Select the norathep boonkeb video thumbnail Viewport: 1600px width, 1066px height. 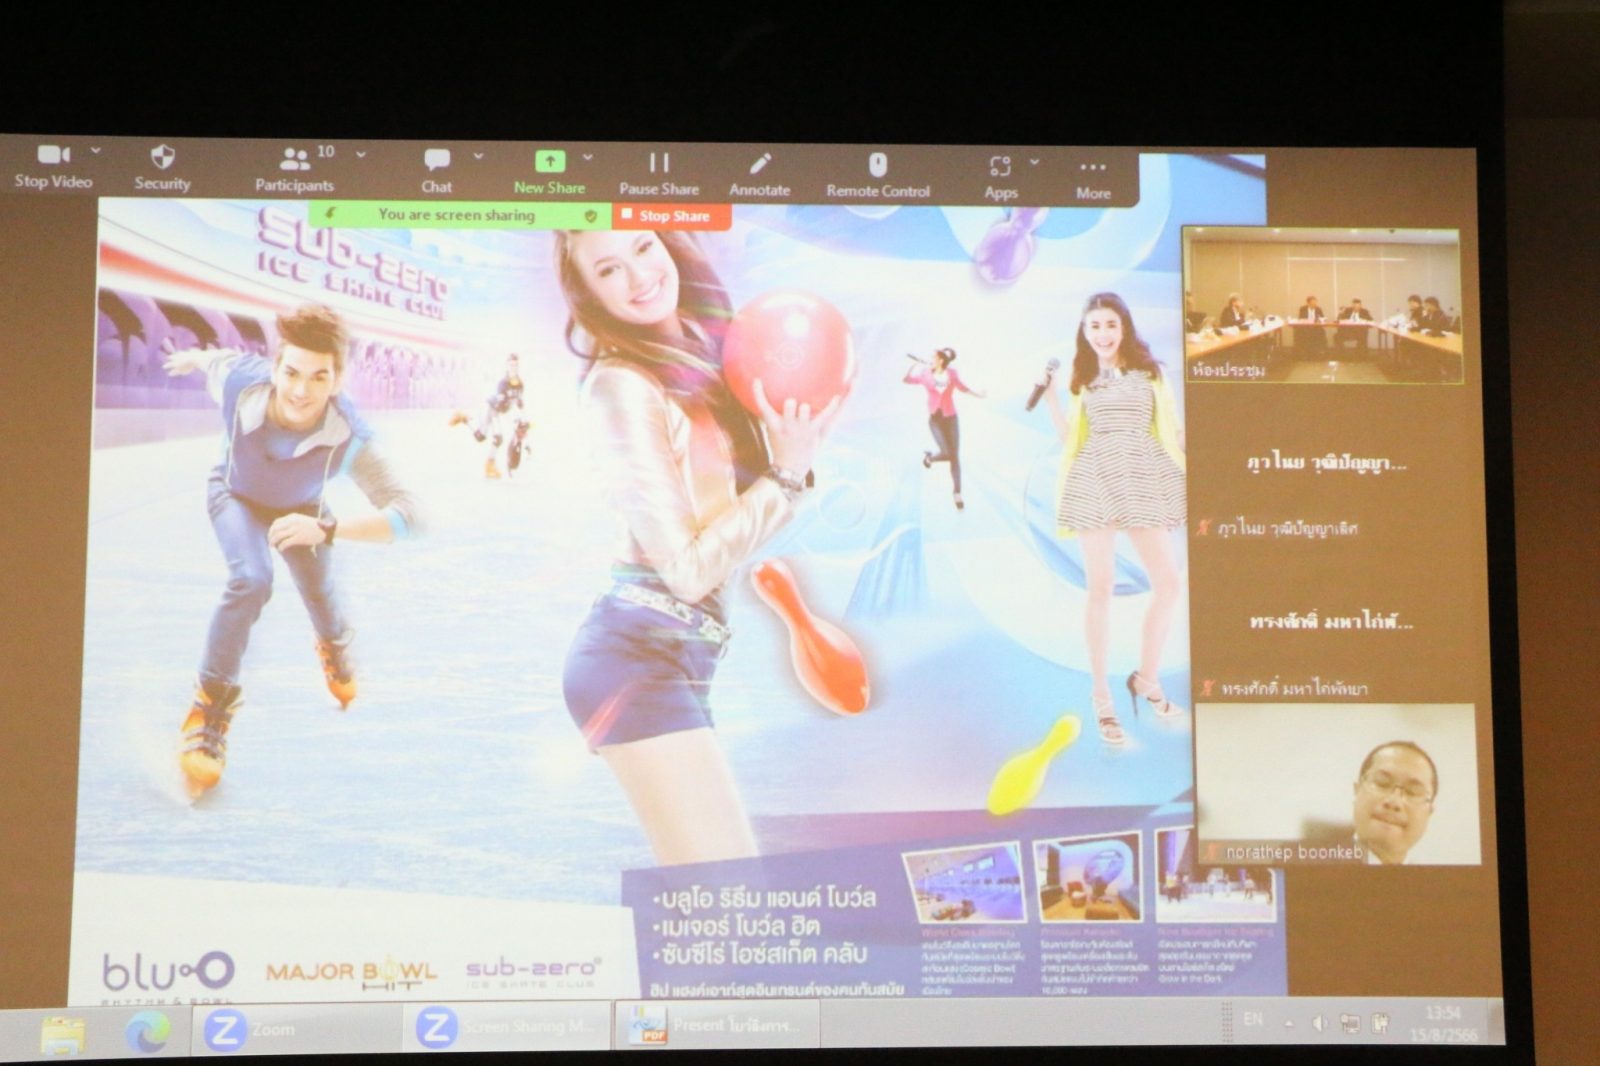point(1337,783)
